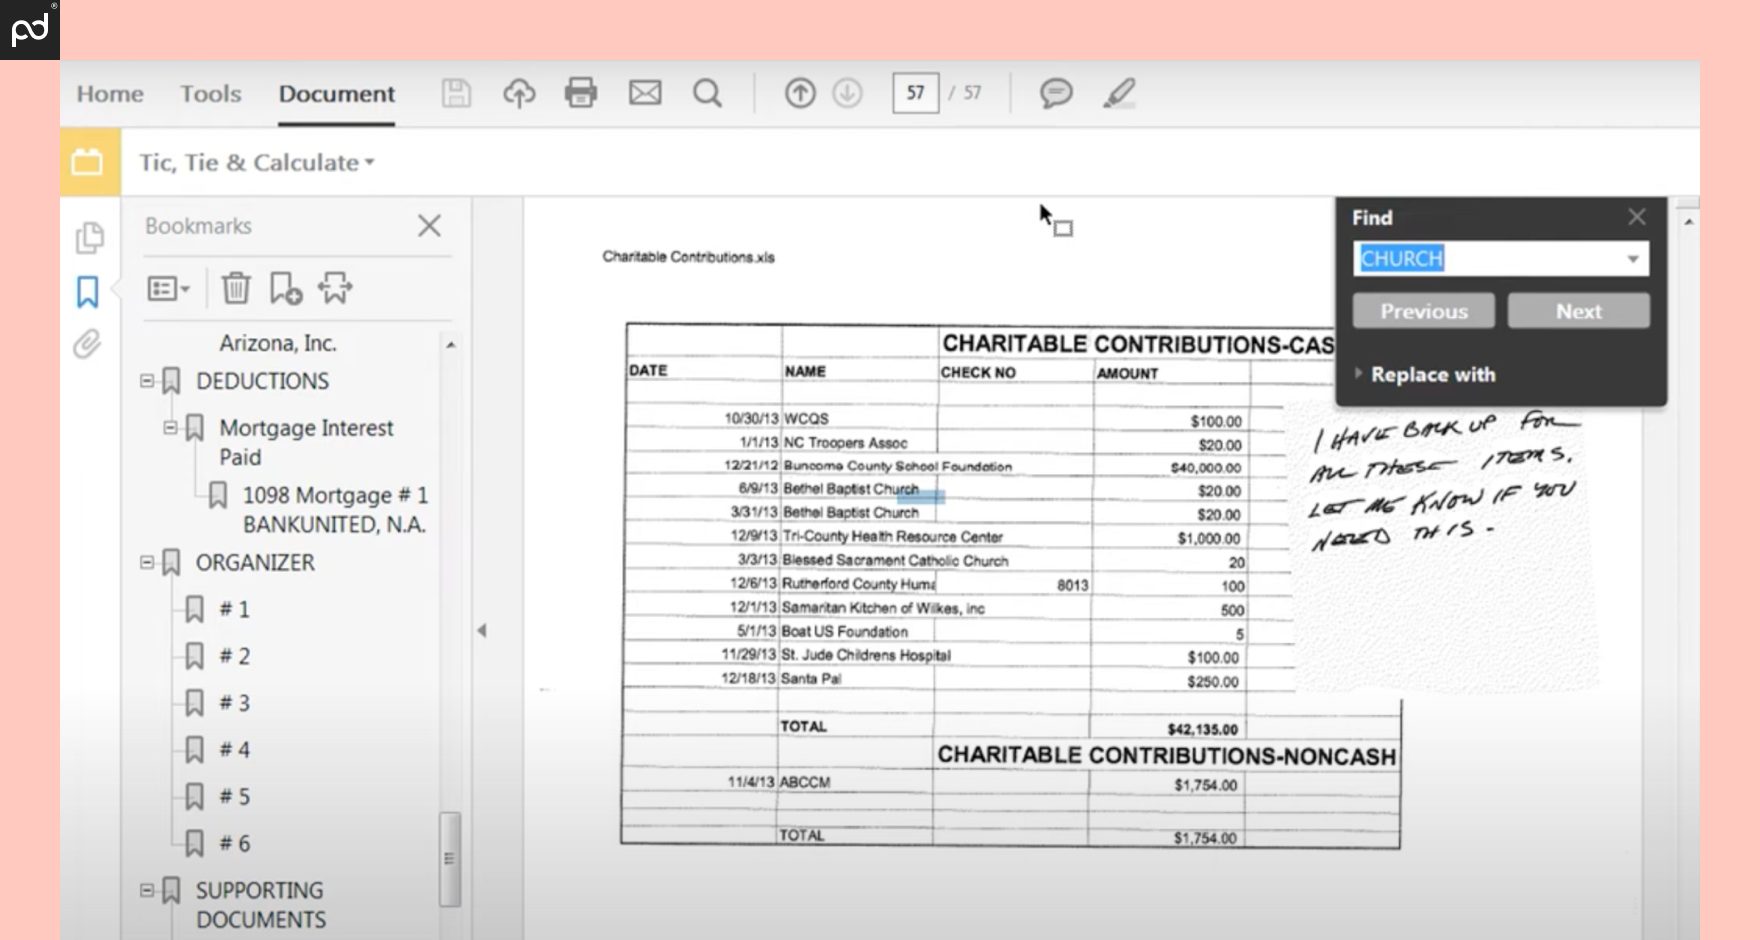This screenshot has width=1760, height=940.
Task: Click Previous in the Find panel
Action: (x=1423, y=311)
